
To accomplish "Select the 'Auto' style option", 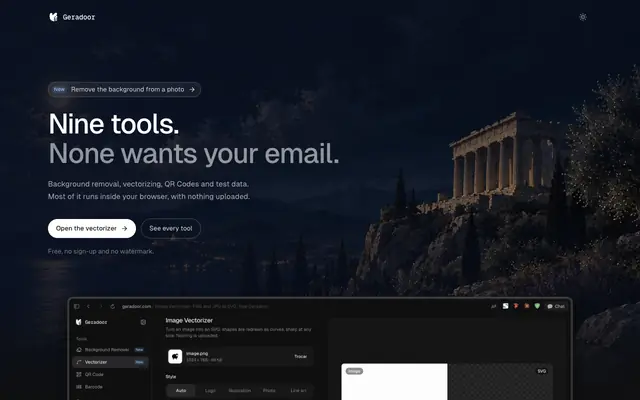I will point(181,391).
